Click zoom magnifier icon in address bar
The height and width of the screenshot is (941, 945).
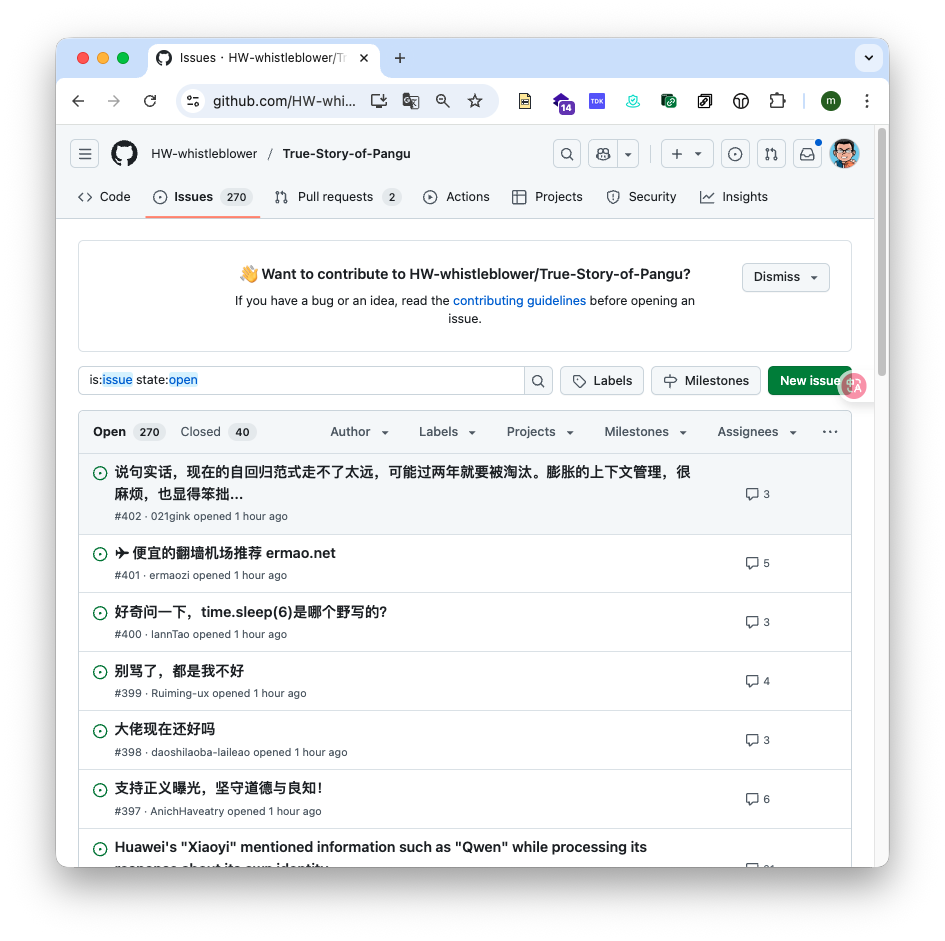tap(443, 101)
